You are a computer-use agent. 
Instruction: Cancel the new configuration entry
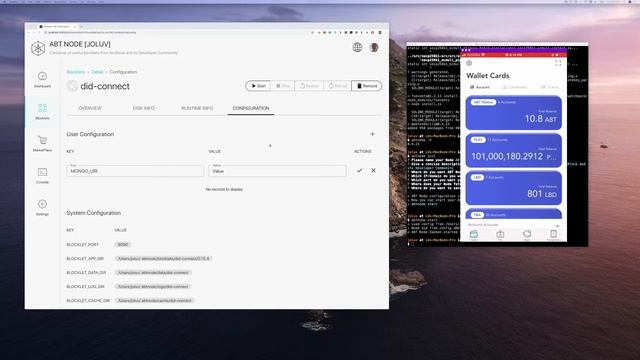373,171
